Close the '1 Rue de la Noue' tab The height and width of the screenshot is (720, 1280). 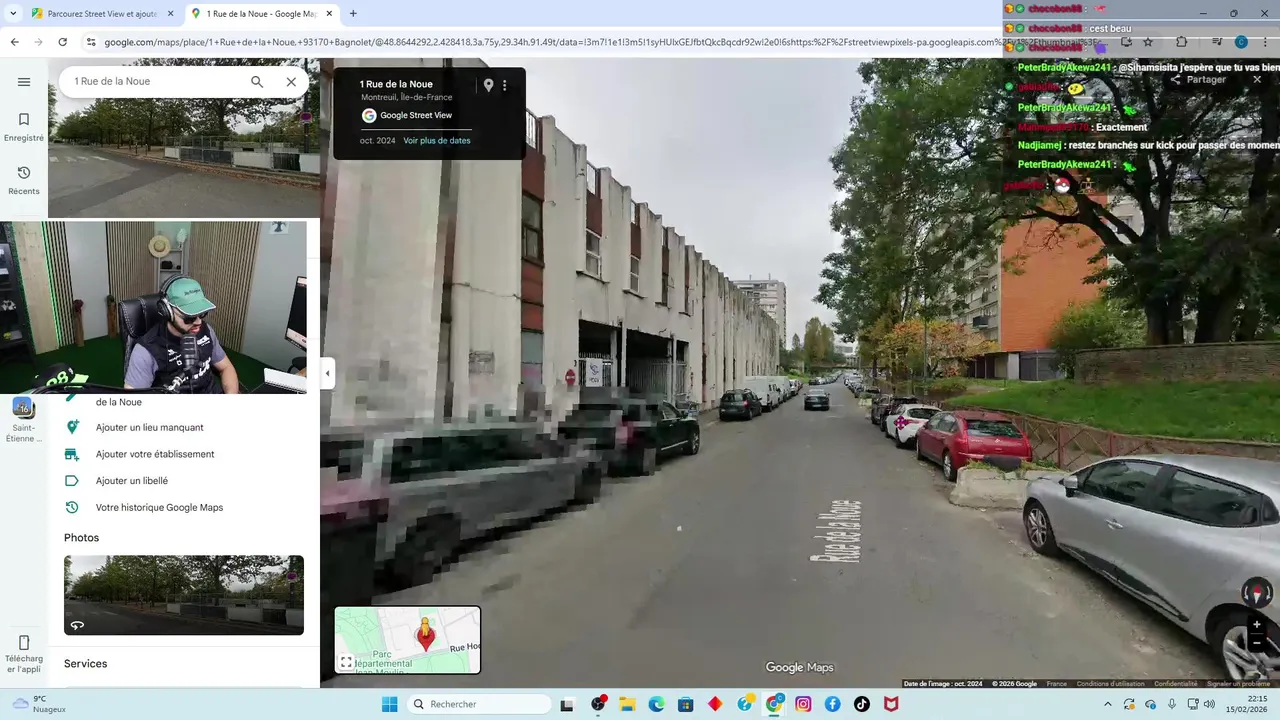tap(329, 14)
